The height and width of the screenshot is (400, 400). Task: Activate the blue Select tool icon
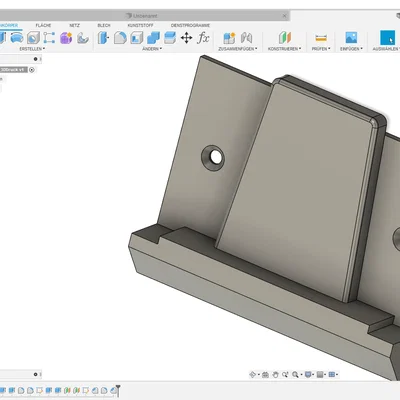tap(388, 37)
